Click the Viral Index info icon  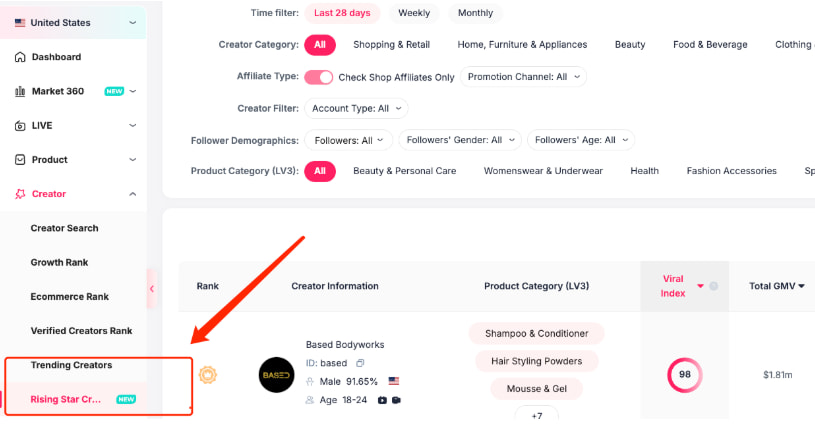pyautogui.click(x=714, y=286)
